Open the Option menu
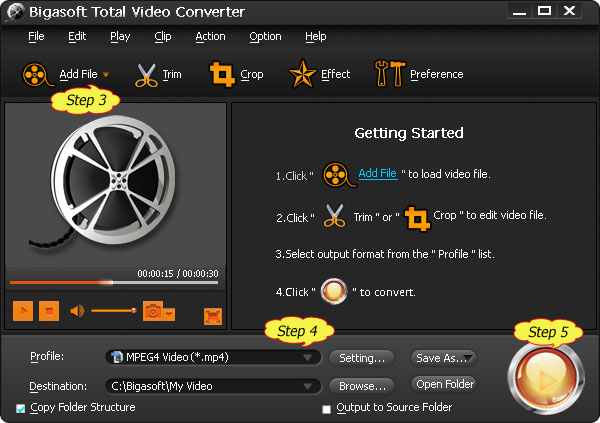 [x=265, y=36]
